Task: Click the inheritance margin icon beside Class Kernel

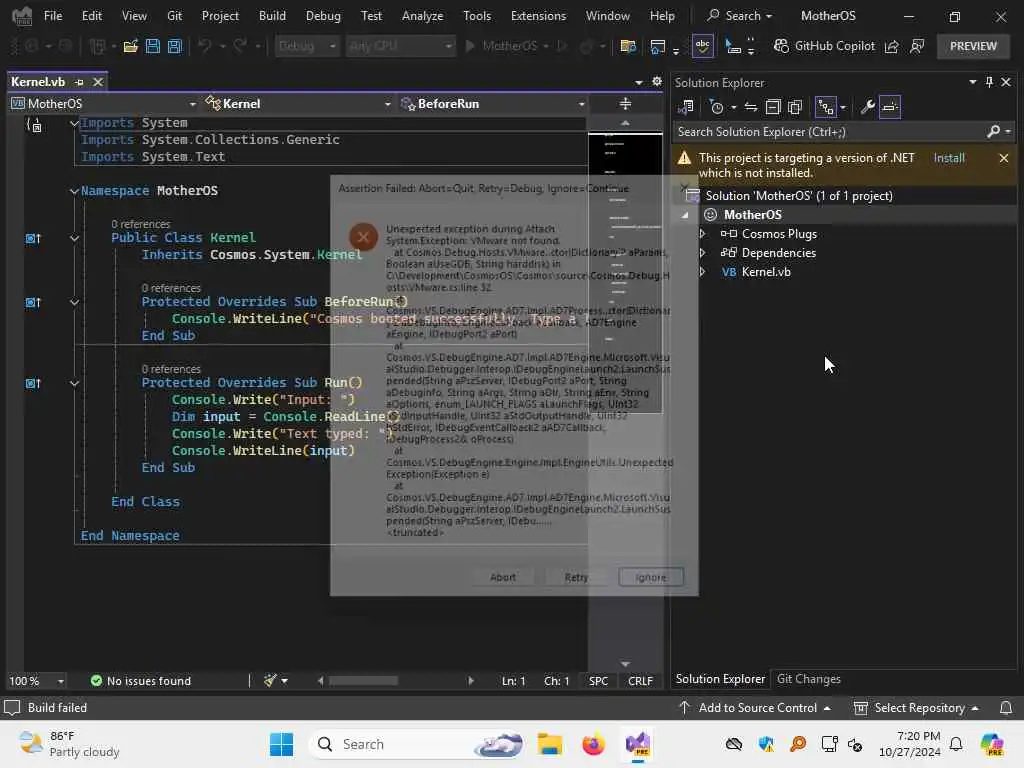Action: (33, 238)
